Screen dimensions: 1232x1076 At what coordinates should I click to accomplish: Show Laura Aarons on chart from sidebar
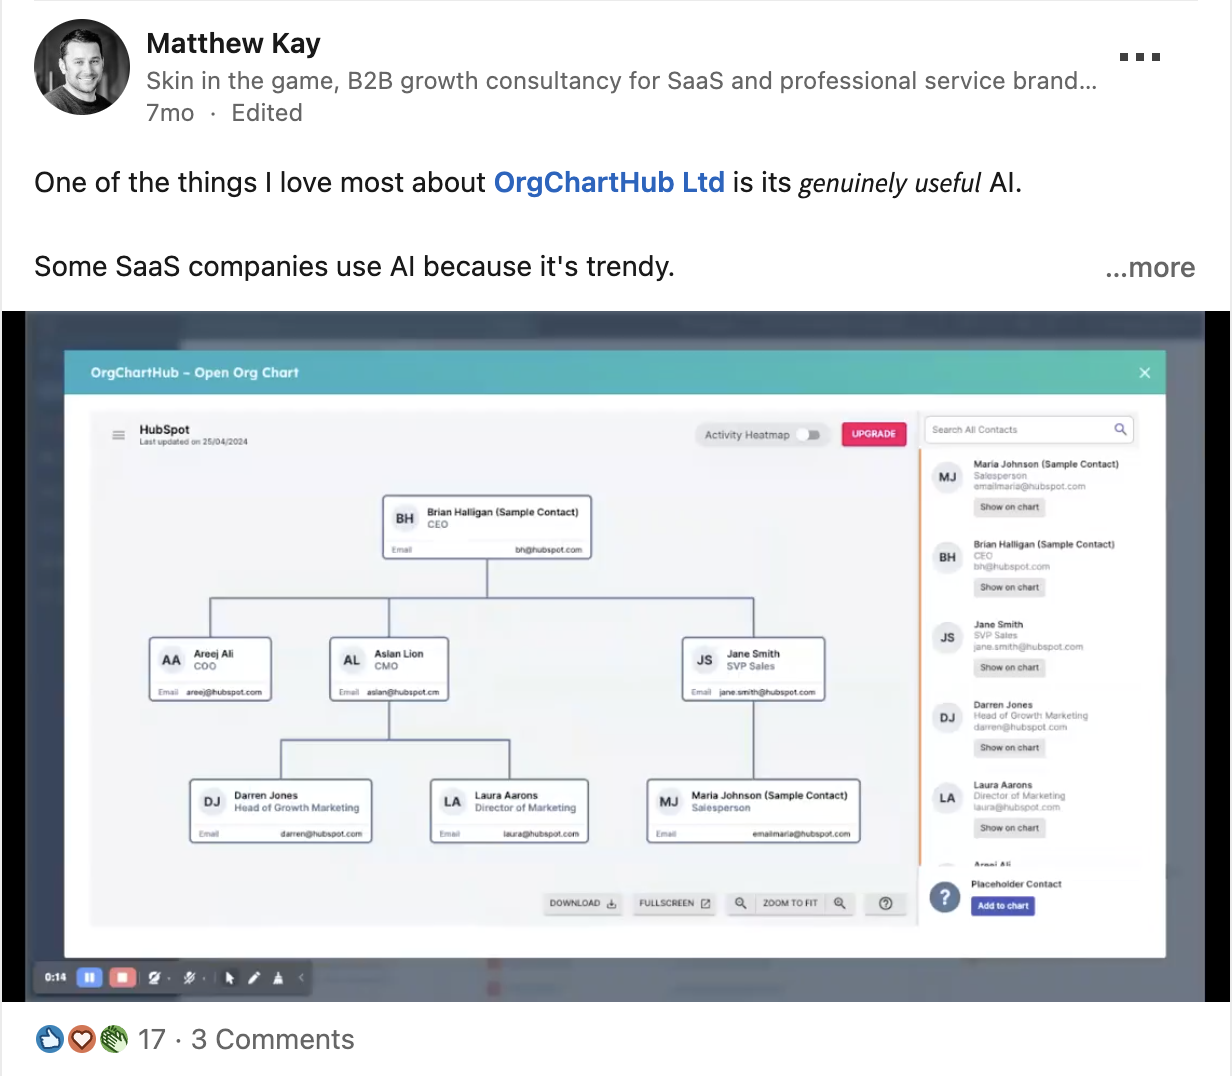1009,828
